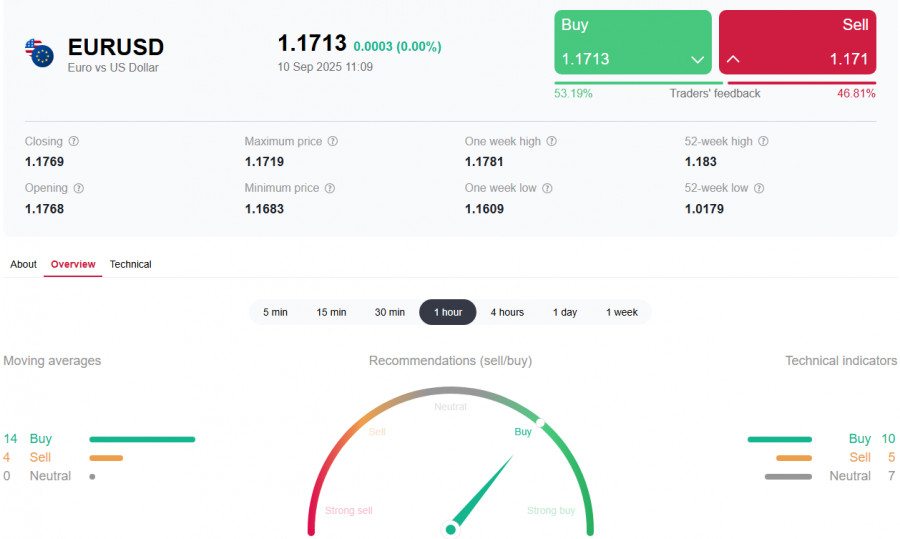Click the change value 0.0003 (0.00%)
The width and height of the screenshot is (900, 539).
(397, 46)
